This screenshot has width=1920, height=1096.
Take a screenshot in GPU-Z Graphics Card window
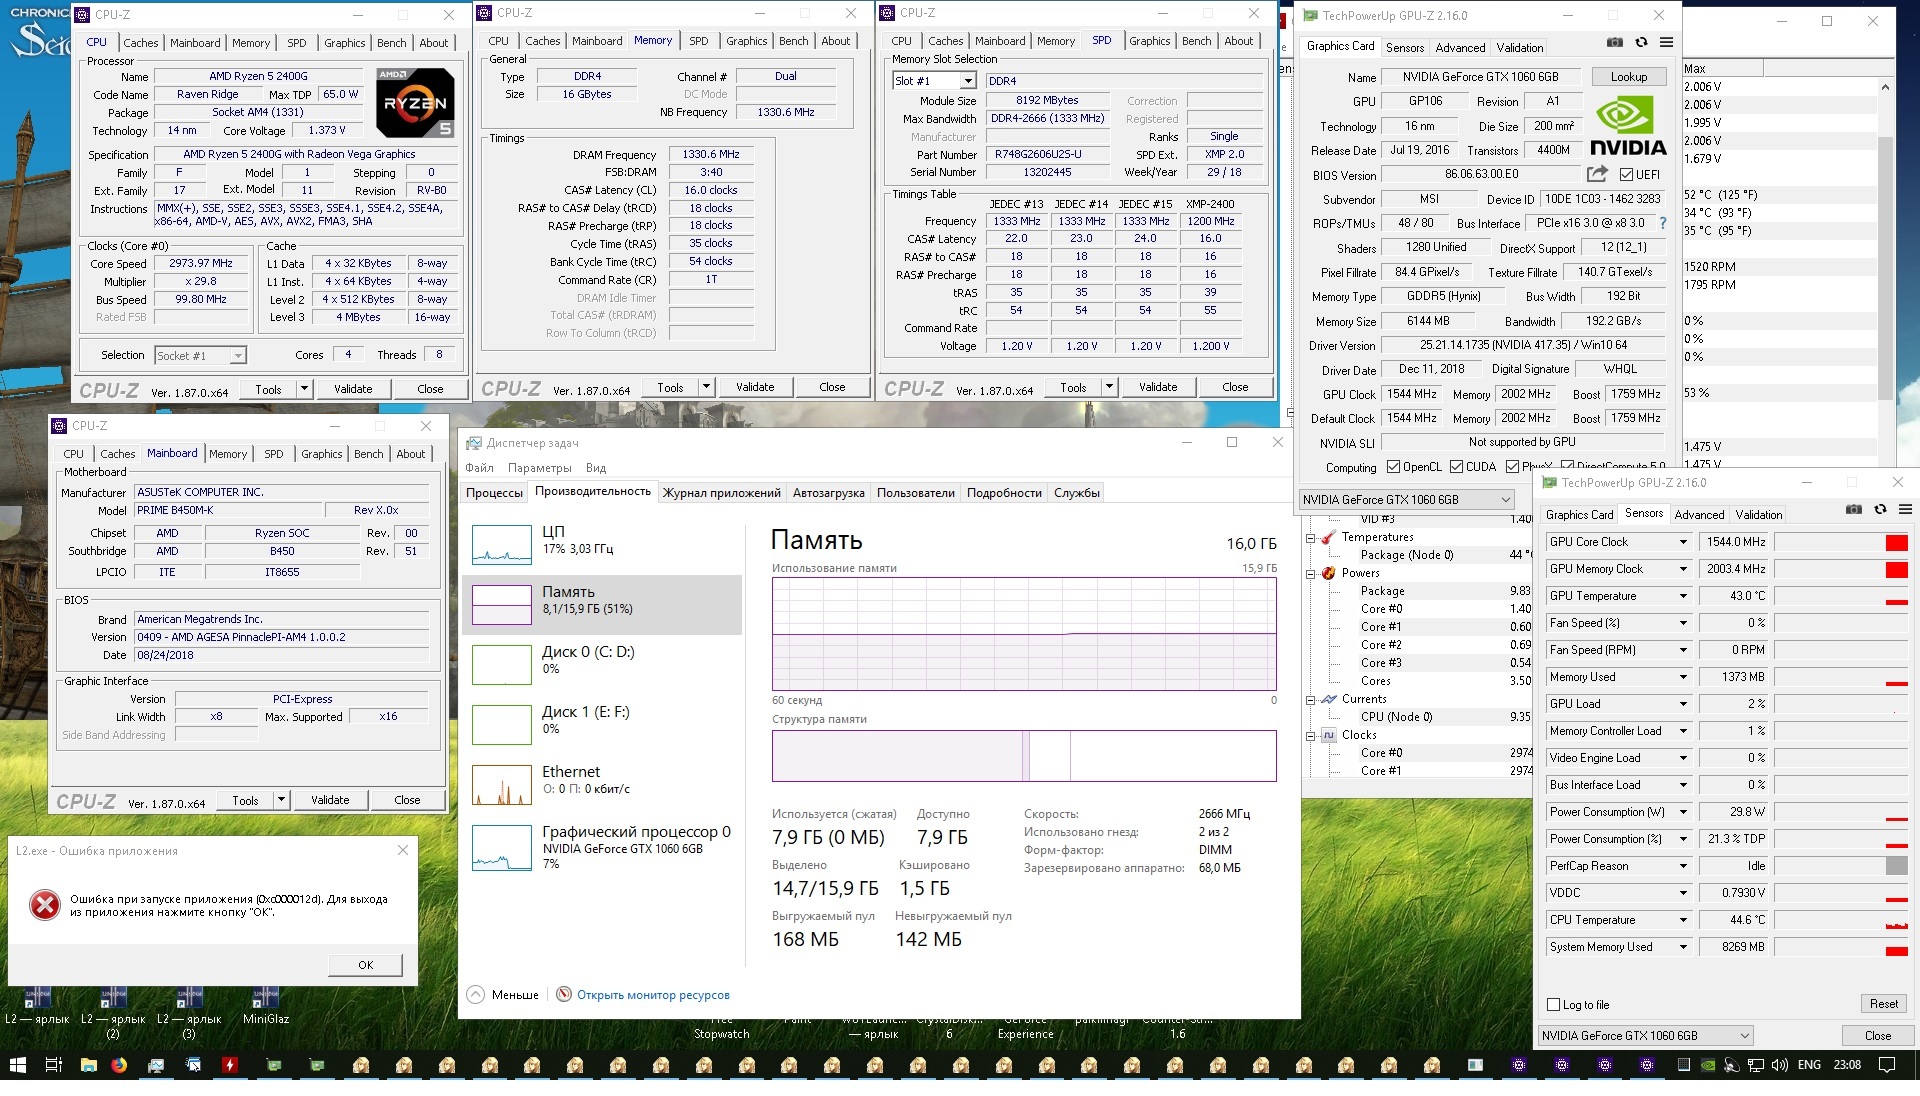click(1615, 42)
